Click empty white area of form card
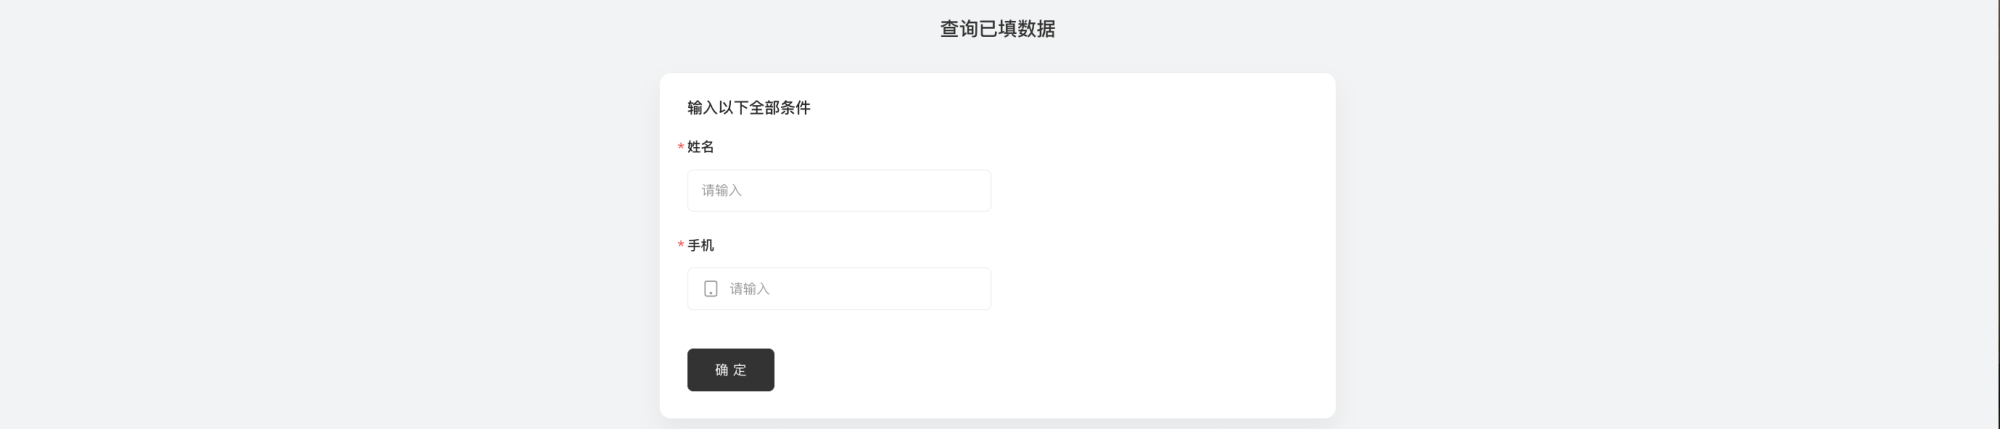 1160,250
